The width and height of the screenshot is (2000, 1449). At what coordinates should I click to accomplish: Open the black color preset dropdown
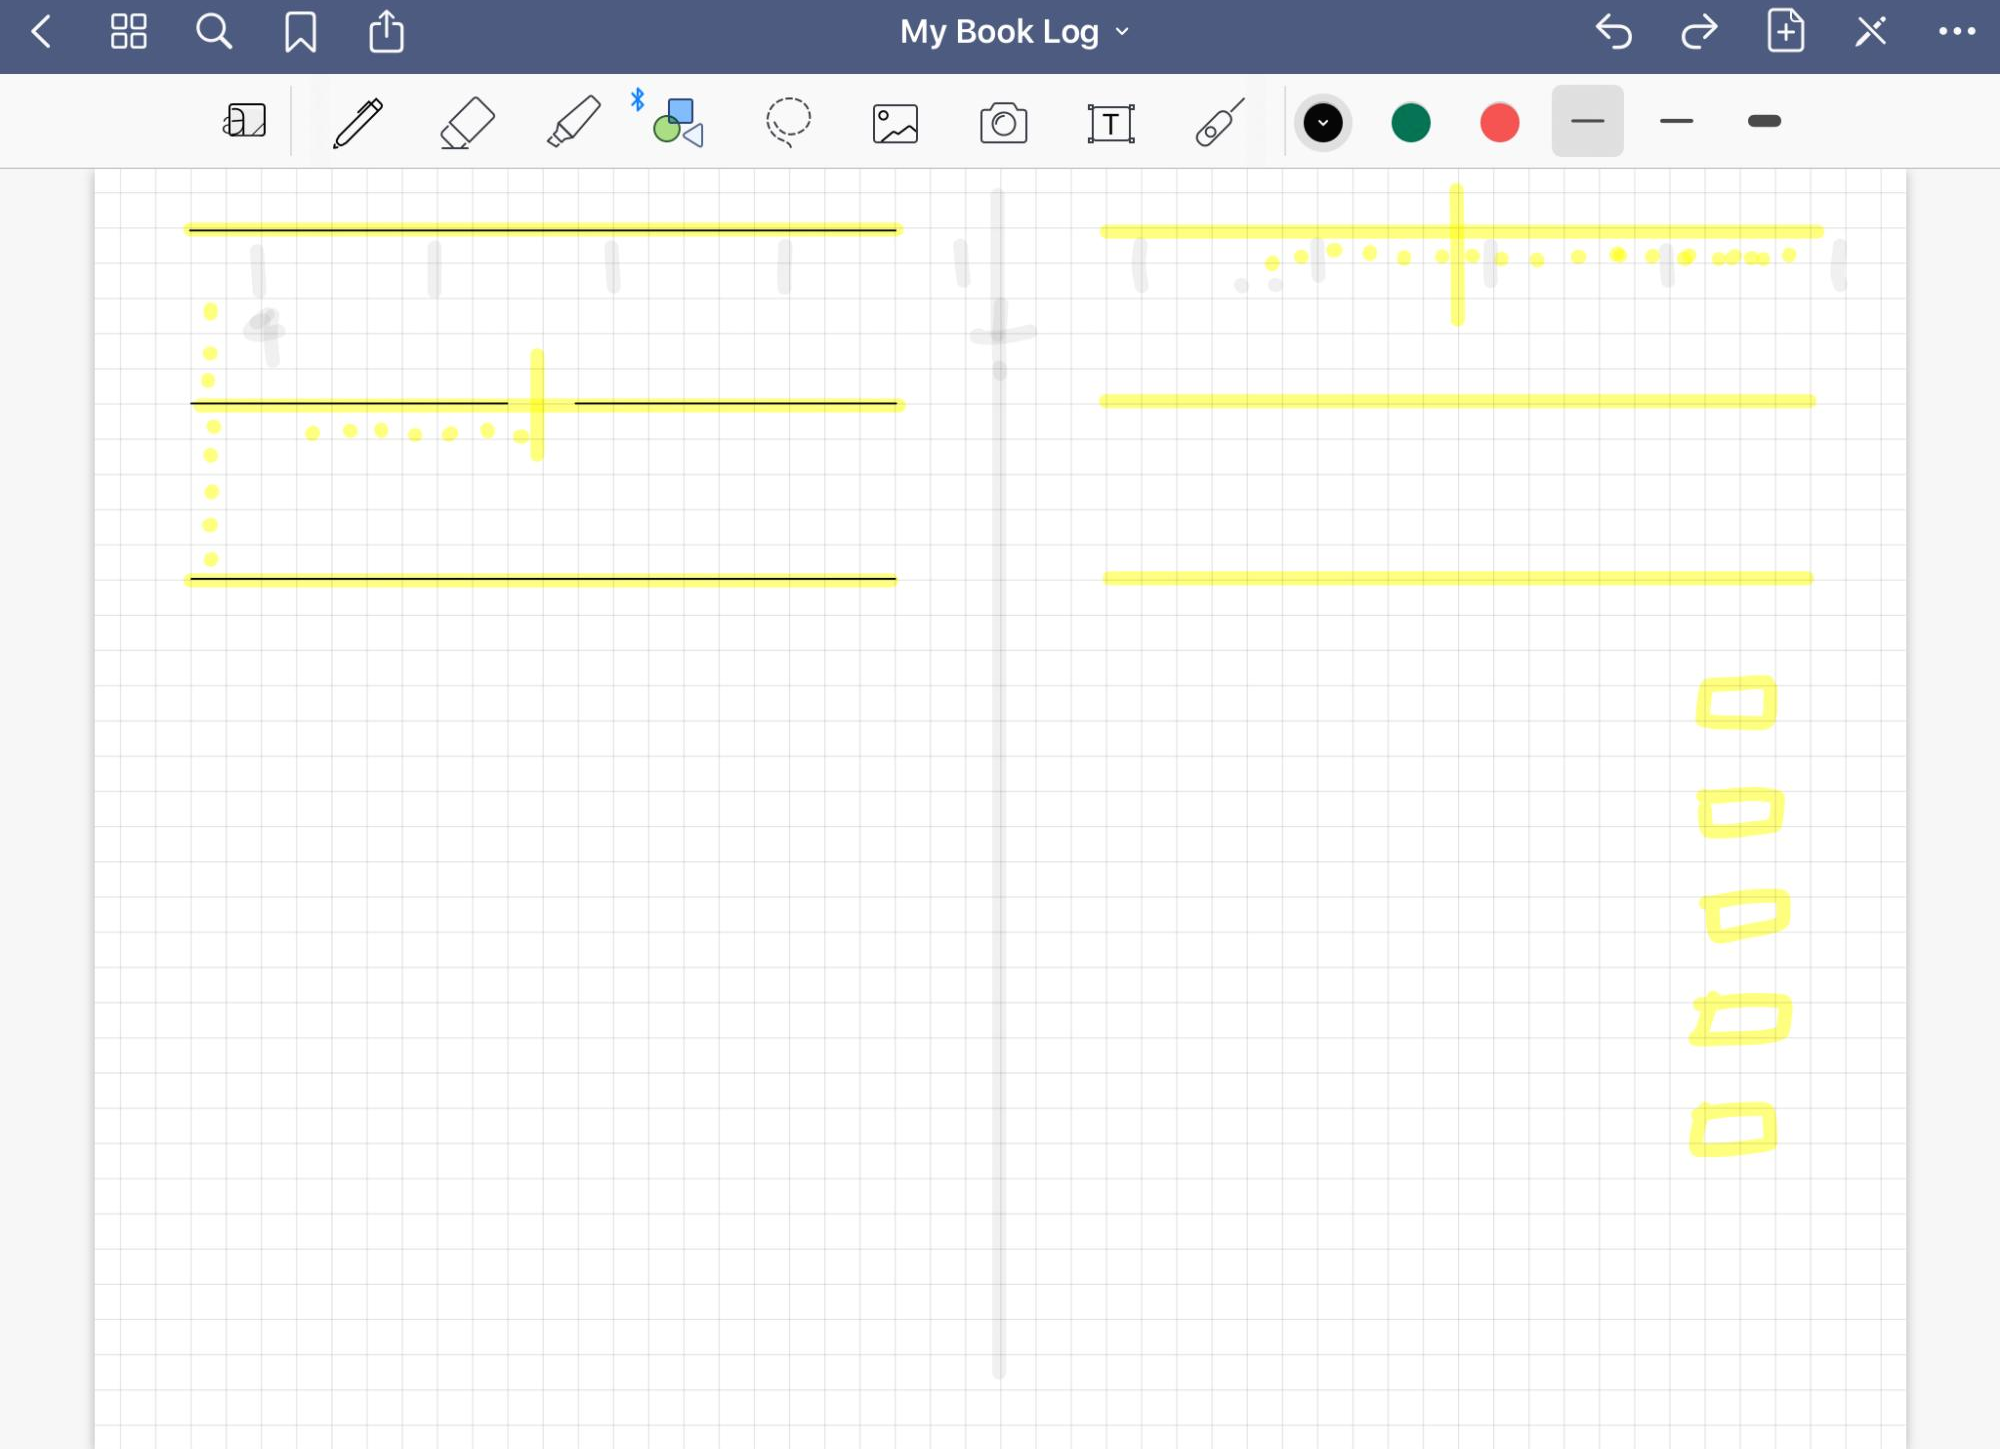(1323, 123)
